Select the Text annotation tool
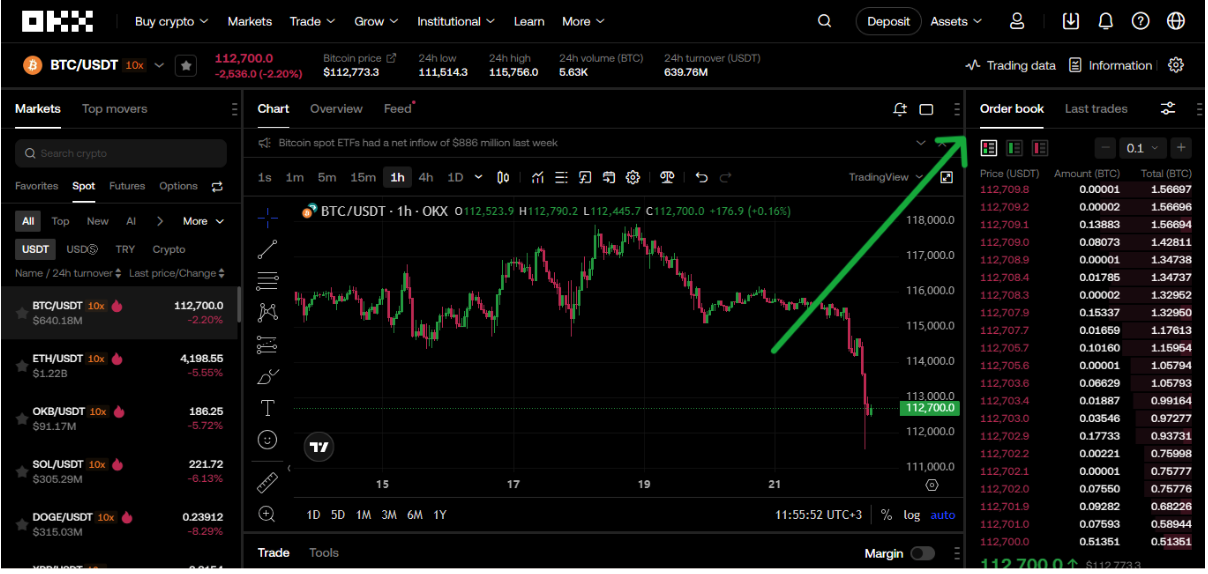Image resolution: width=1208 pixels, height=574 pixels. tap(267, 408)
